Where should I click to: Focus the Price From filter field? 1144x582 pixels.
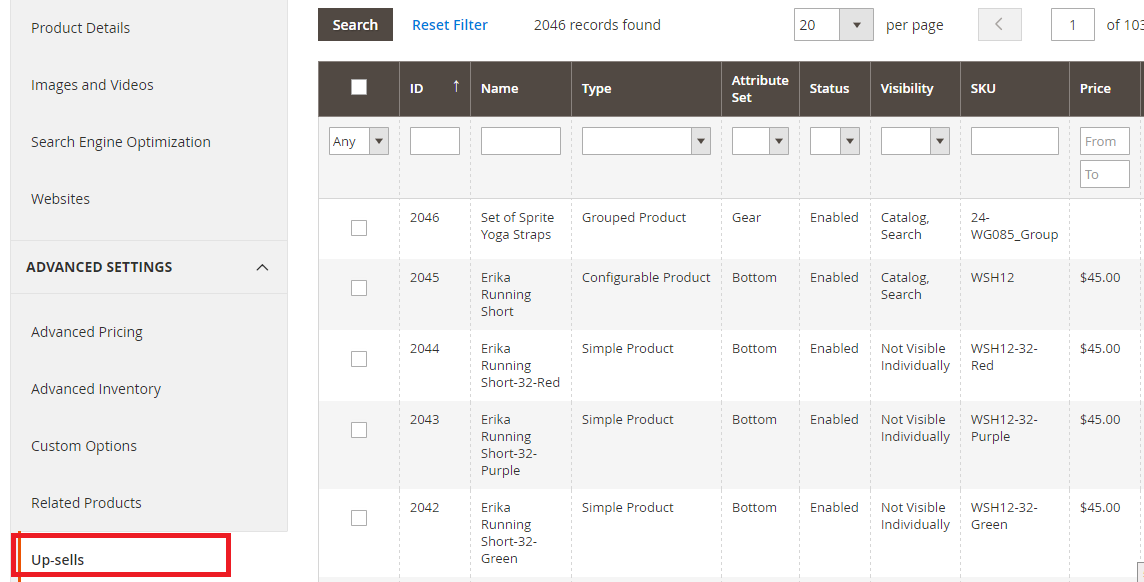coord(1104,141)
